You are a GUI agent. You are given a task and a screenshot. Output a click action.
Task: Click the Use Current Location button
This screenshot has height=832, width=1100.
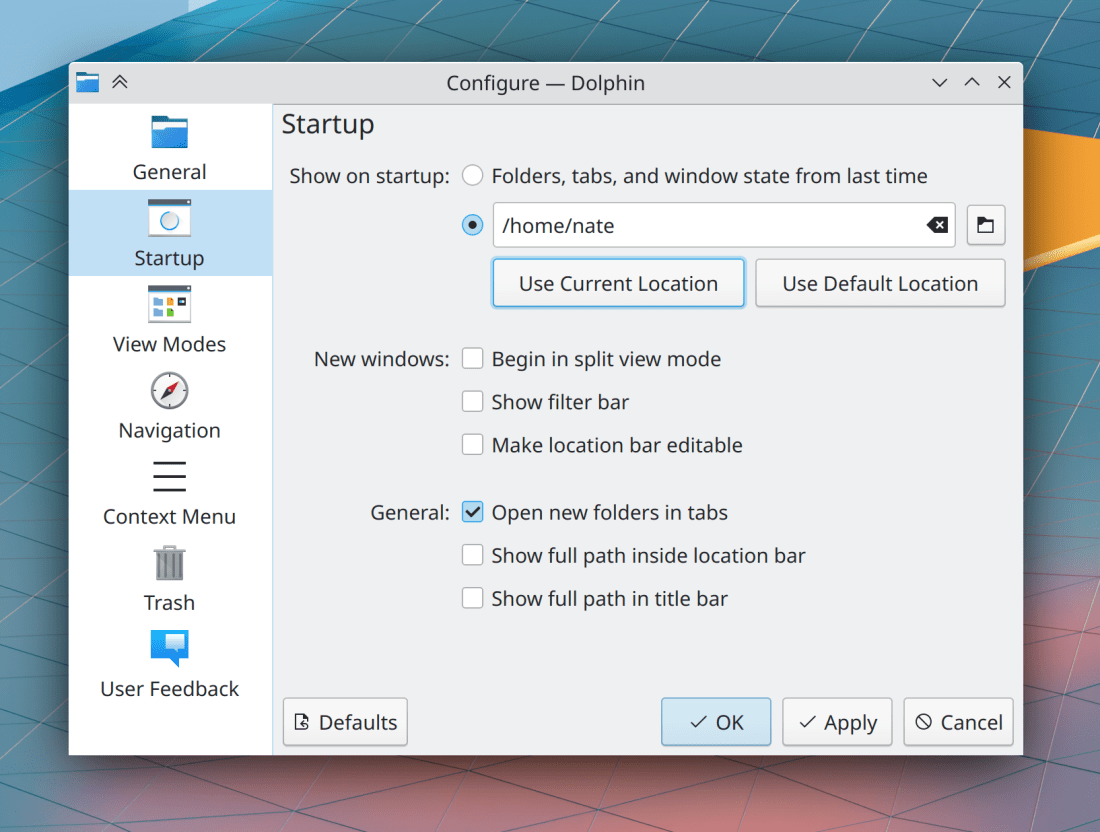point(618,283)
